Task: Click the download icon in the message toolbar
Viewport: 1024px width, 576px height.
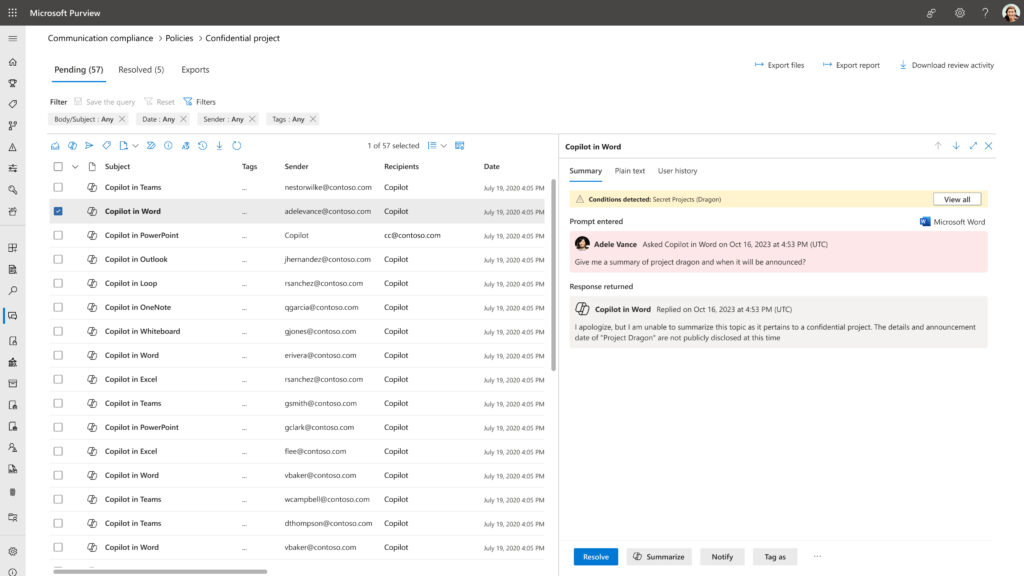Action: [x=219, y=145]
